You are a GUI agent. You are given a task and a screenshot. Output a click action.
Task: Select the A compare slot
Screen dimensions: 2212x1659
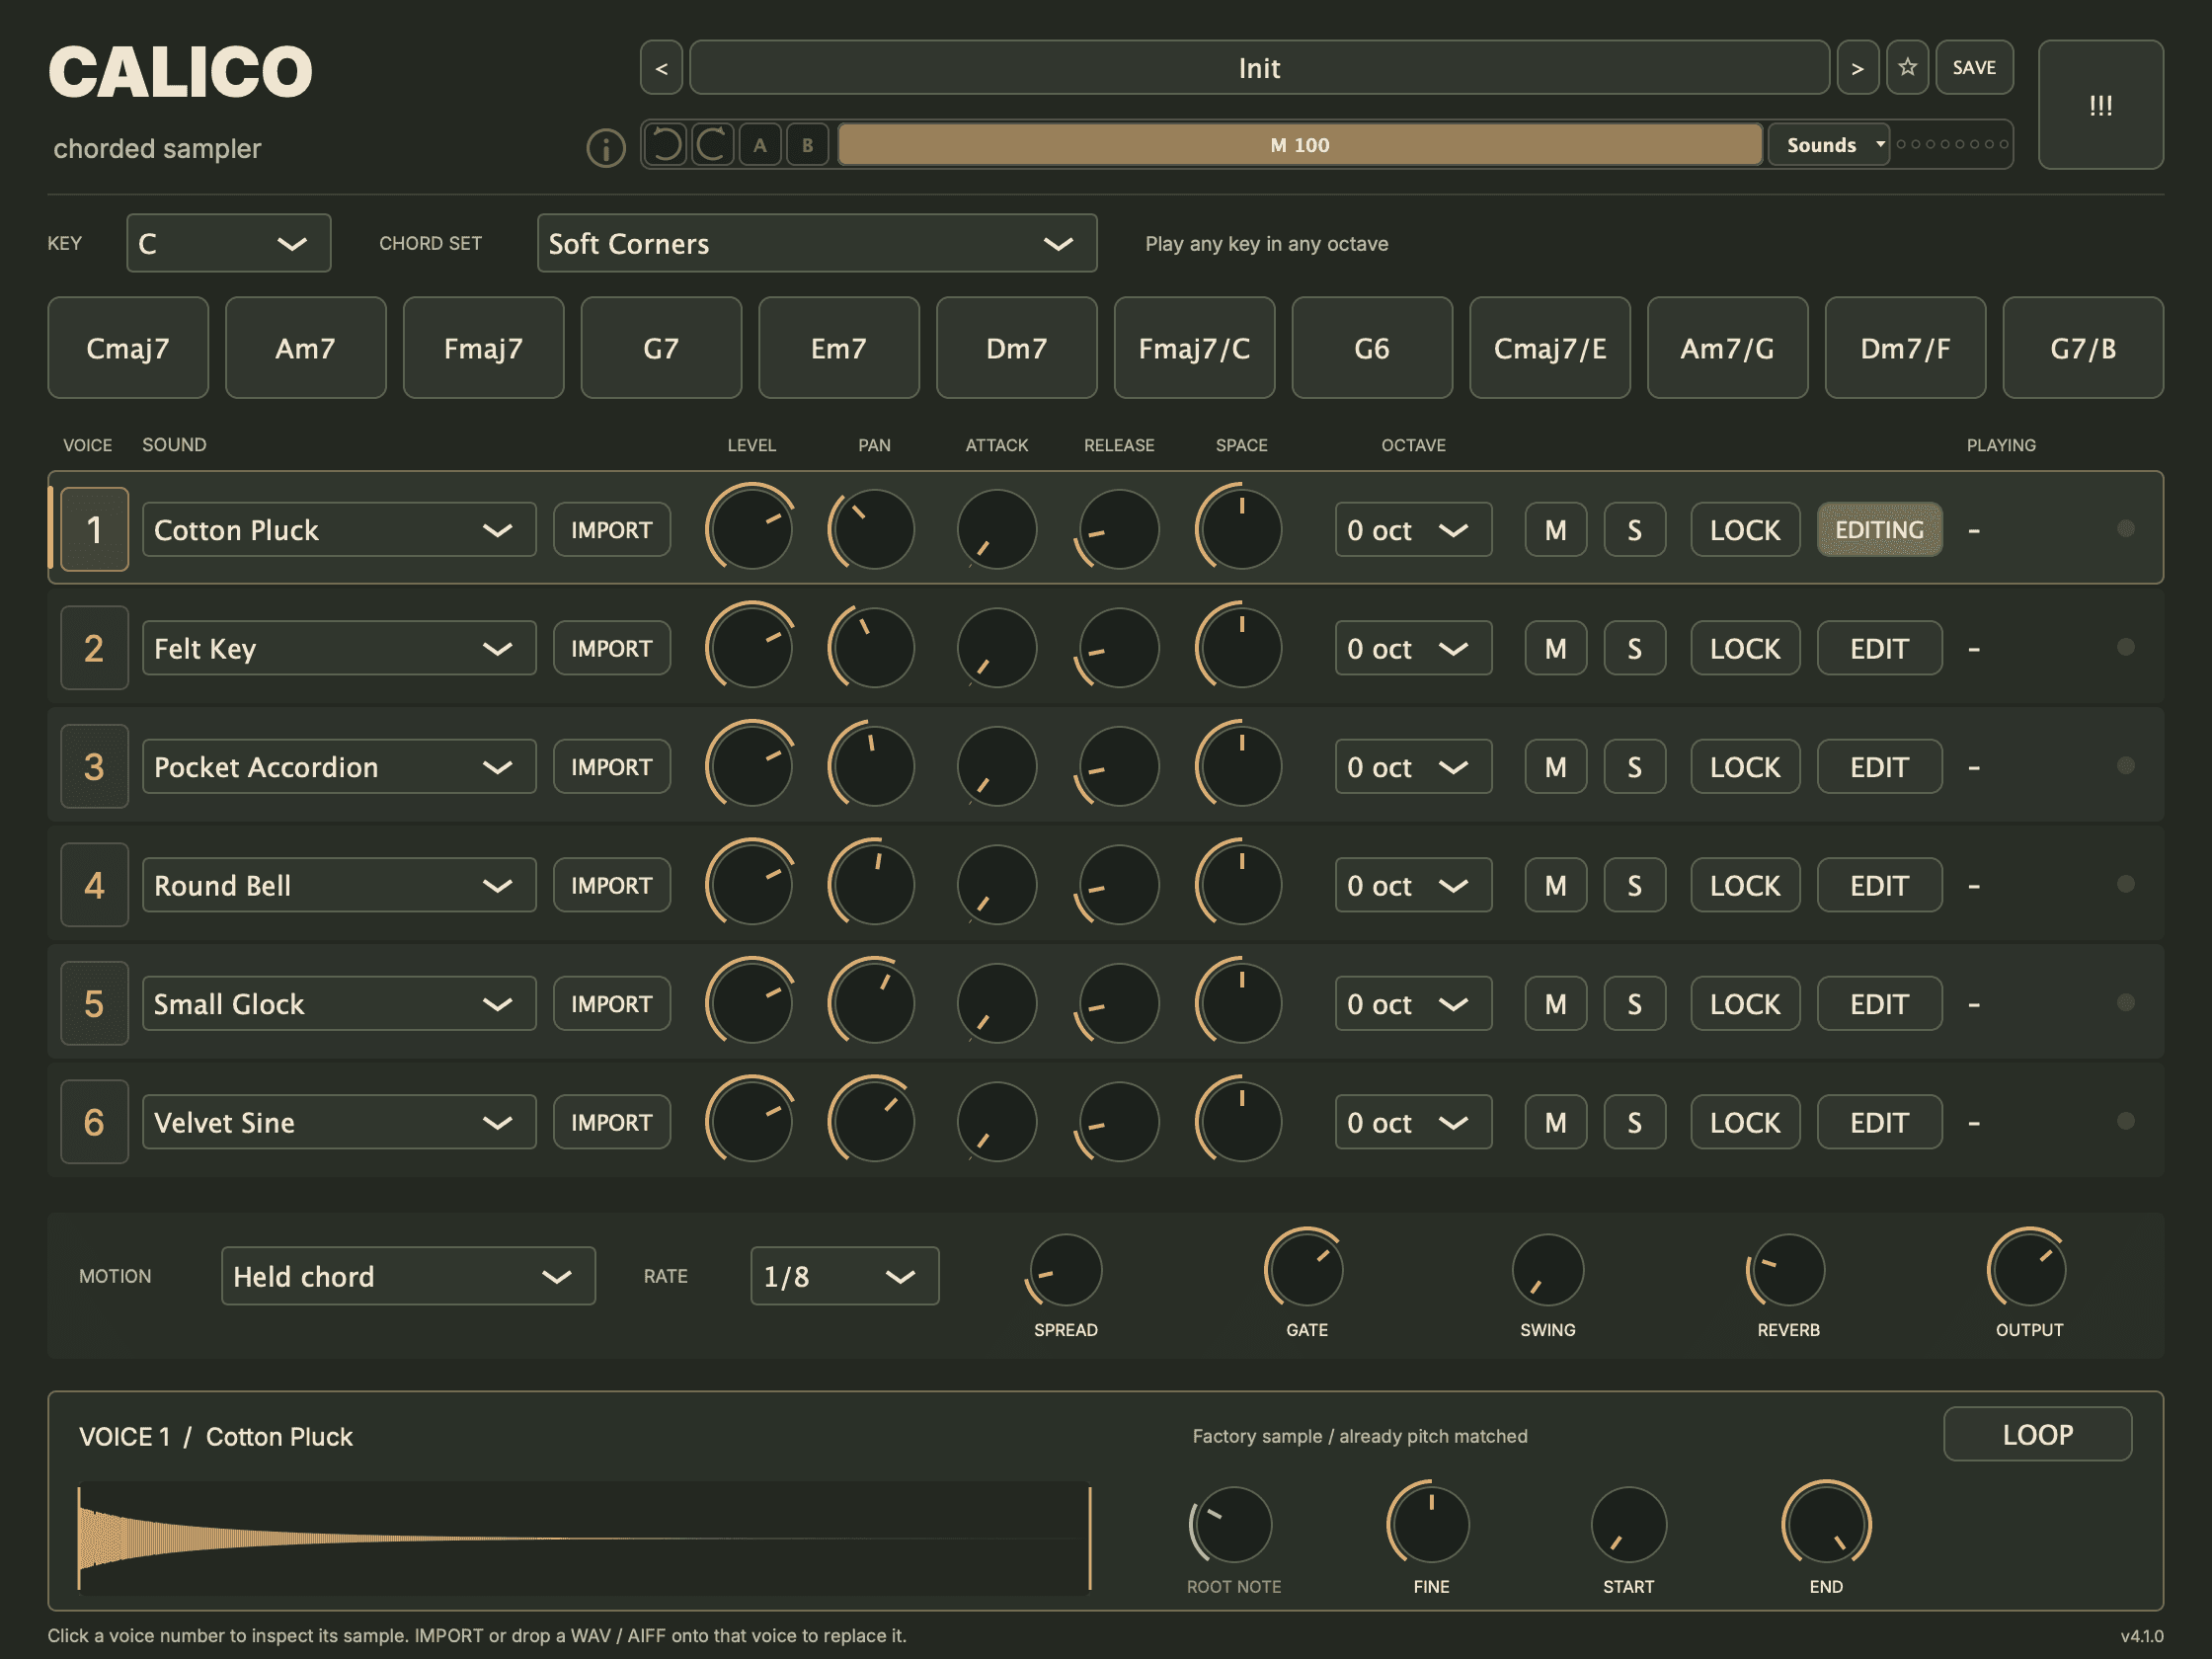pos(760,145)
